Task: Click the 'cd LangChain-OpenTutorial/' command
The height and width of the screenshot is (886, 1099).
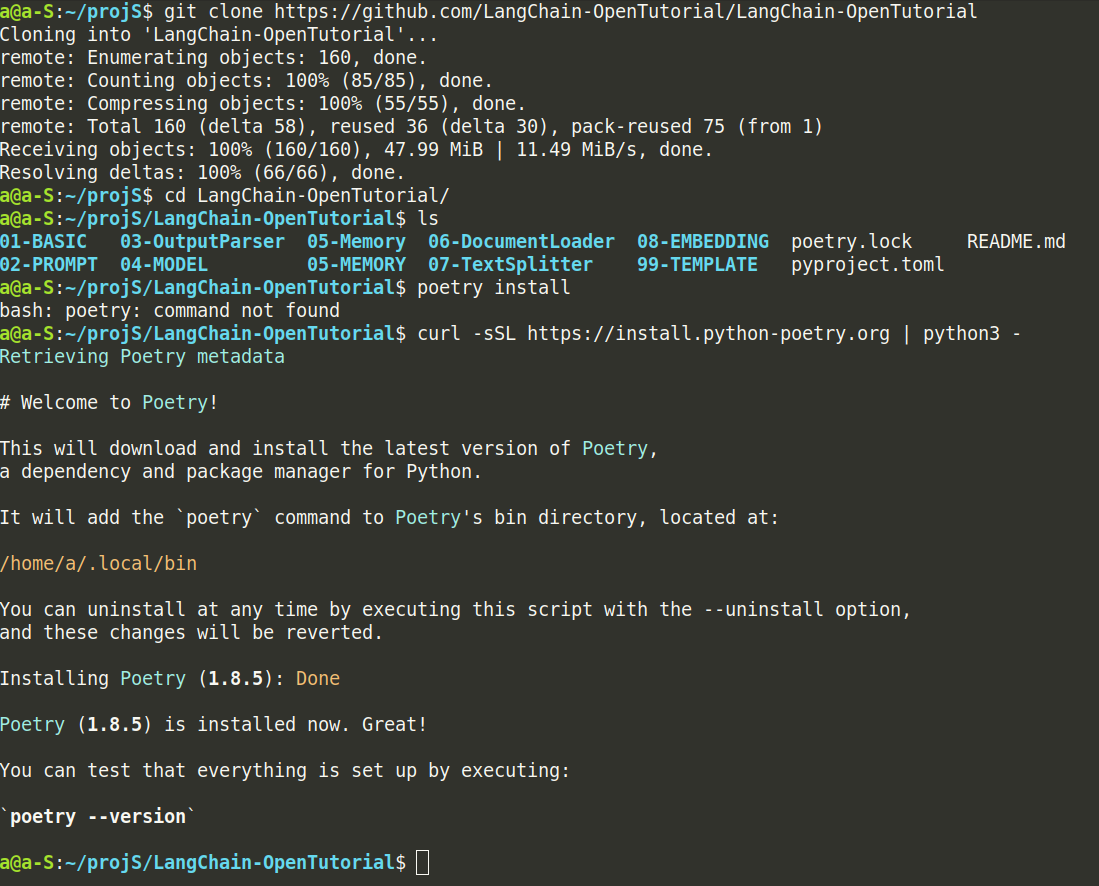Action: (307, 196)
